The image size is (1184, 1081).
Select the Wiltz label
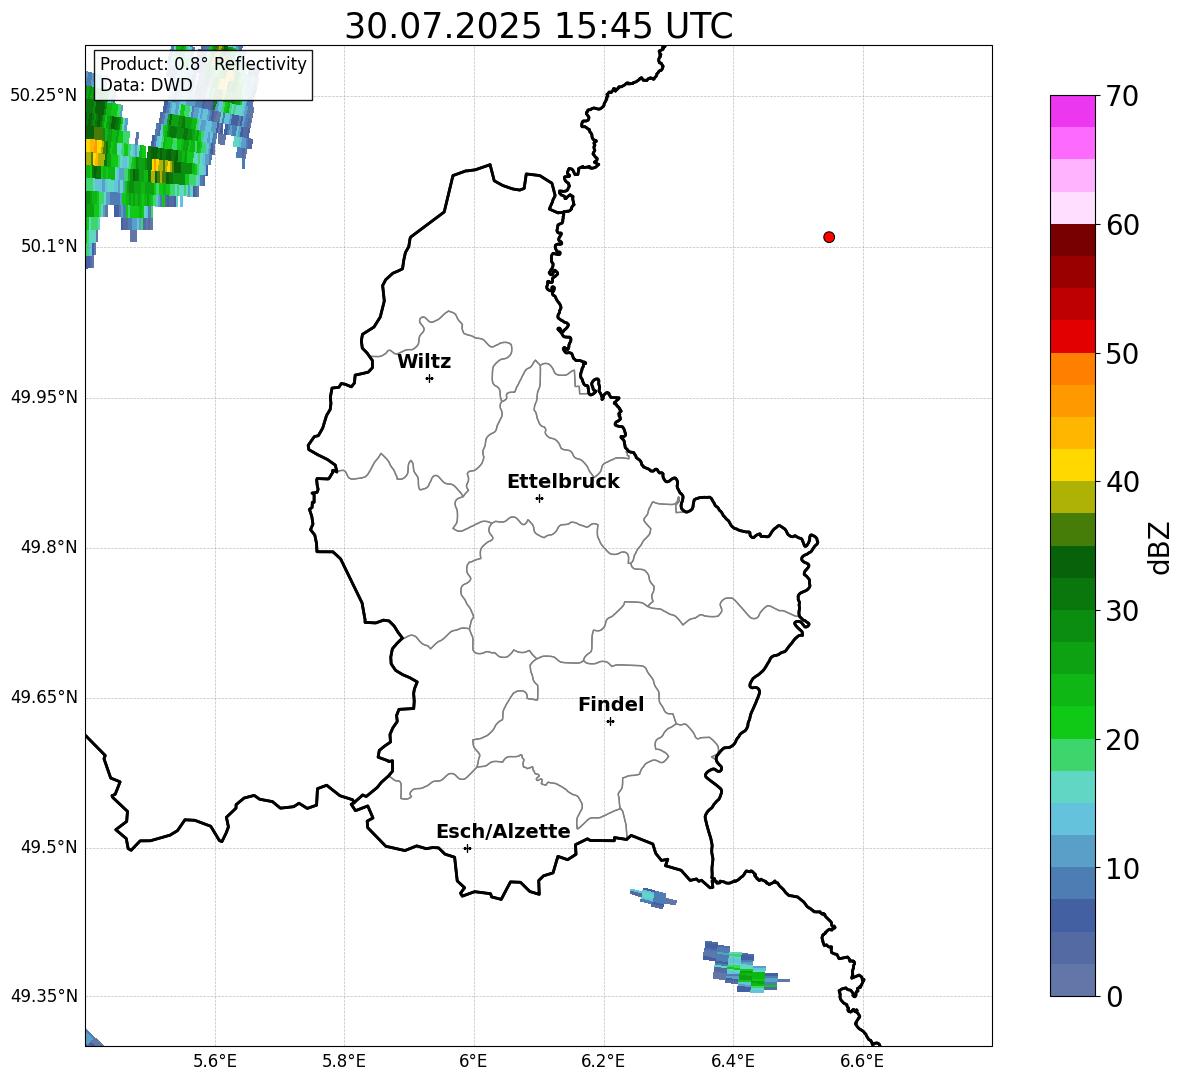coord(424,362)
